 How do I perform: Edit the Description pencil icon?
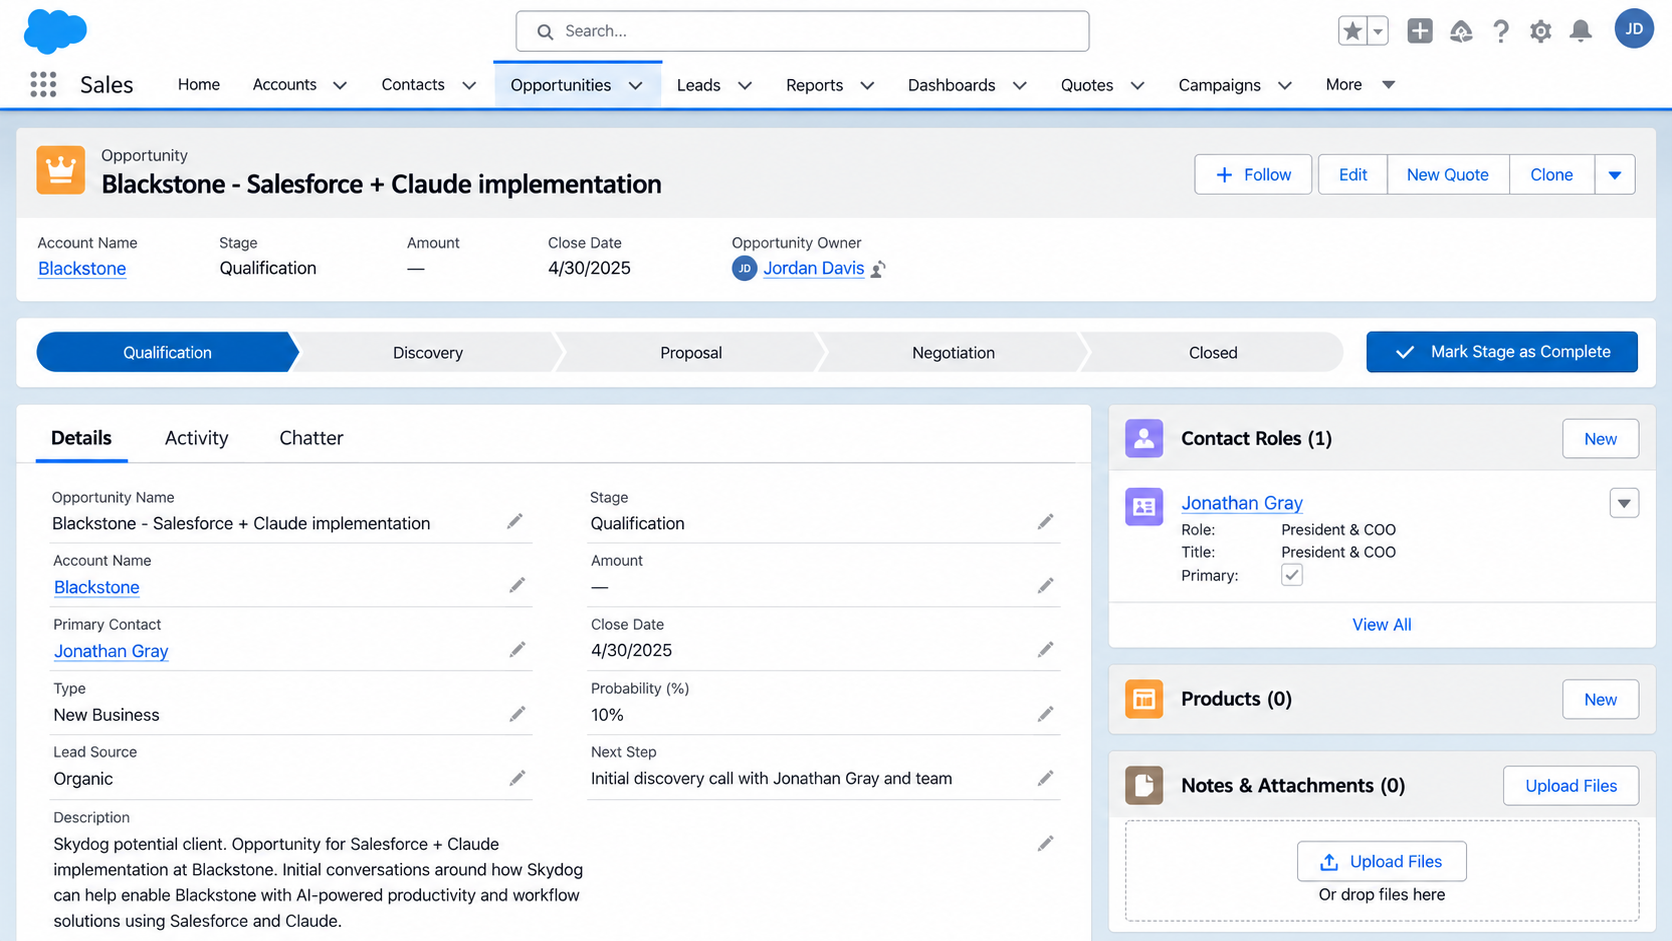click(x=1045, y=844)
